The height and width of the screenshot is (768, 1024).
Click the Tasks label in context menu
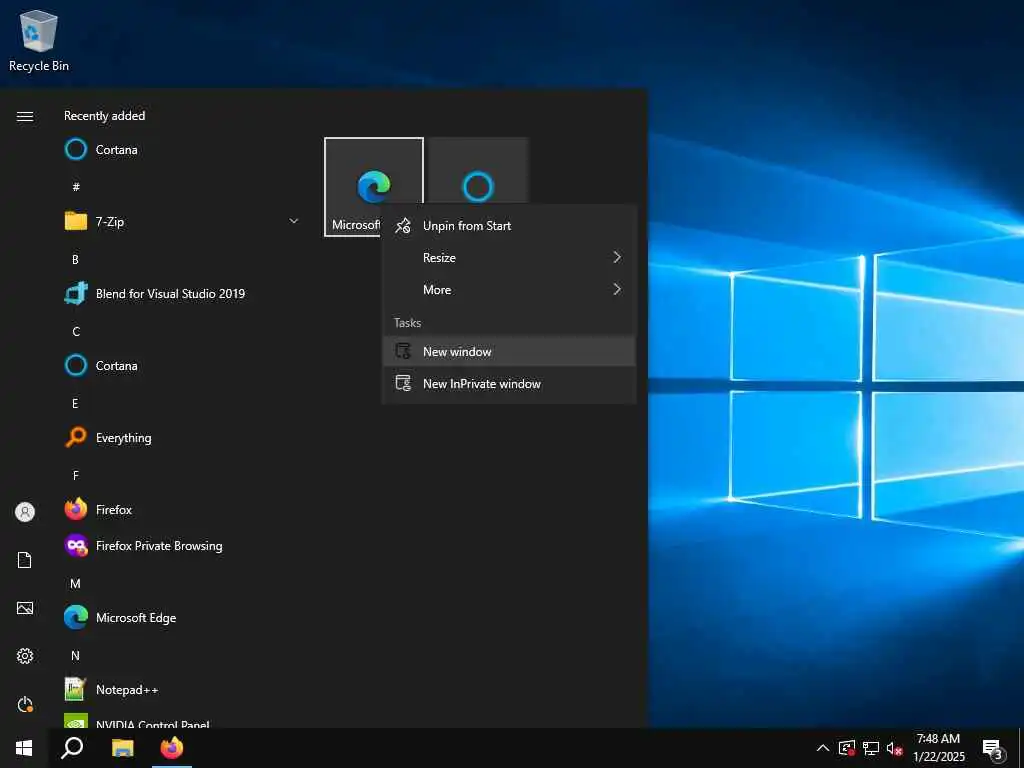click(x=408, y=323)
